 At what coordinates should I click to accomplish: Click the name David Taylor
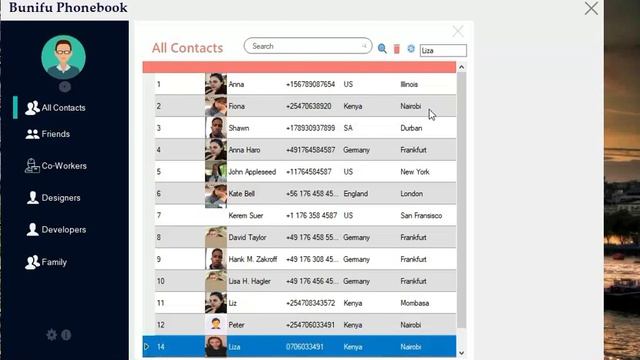[x=247, y=237]
